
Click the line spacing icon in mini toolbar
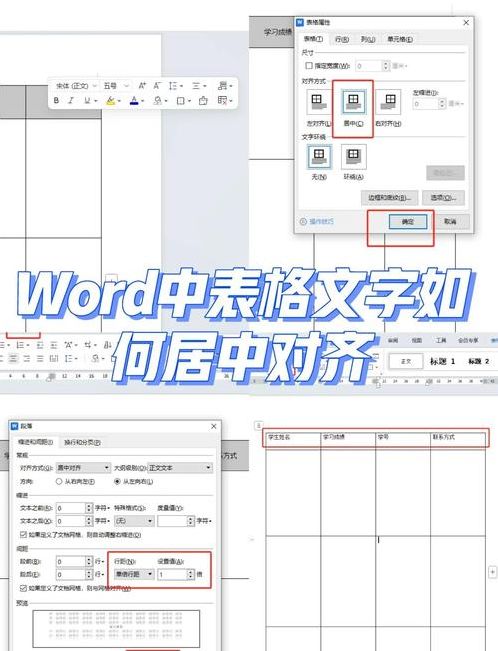click(x=174, y=86)
